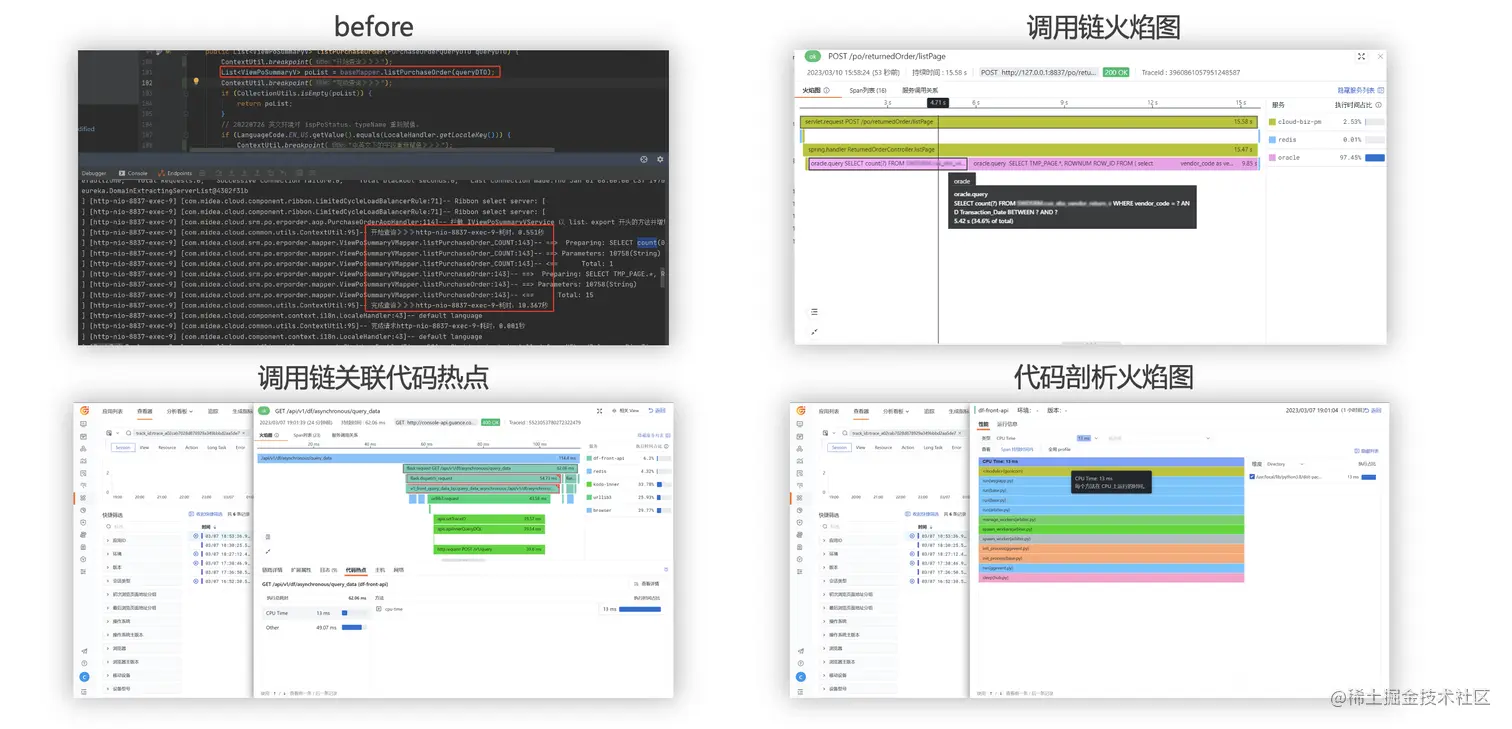1512x729 pixels.
Task: Click expand arrows icon below list icon in 调用链关联代码热点
Action: 267,551
